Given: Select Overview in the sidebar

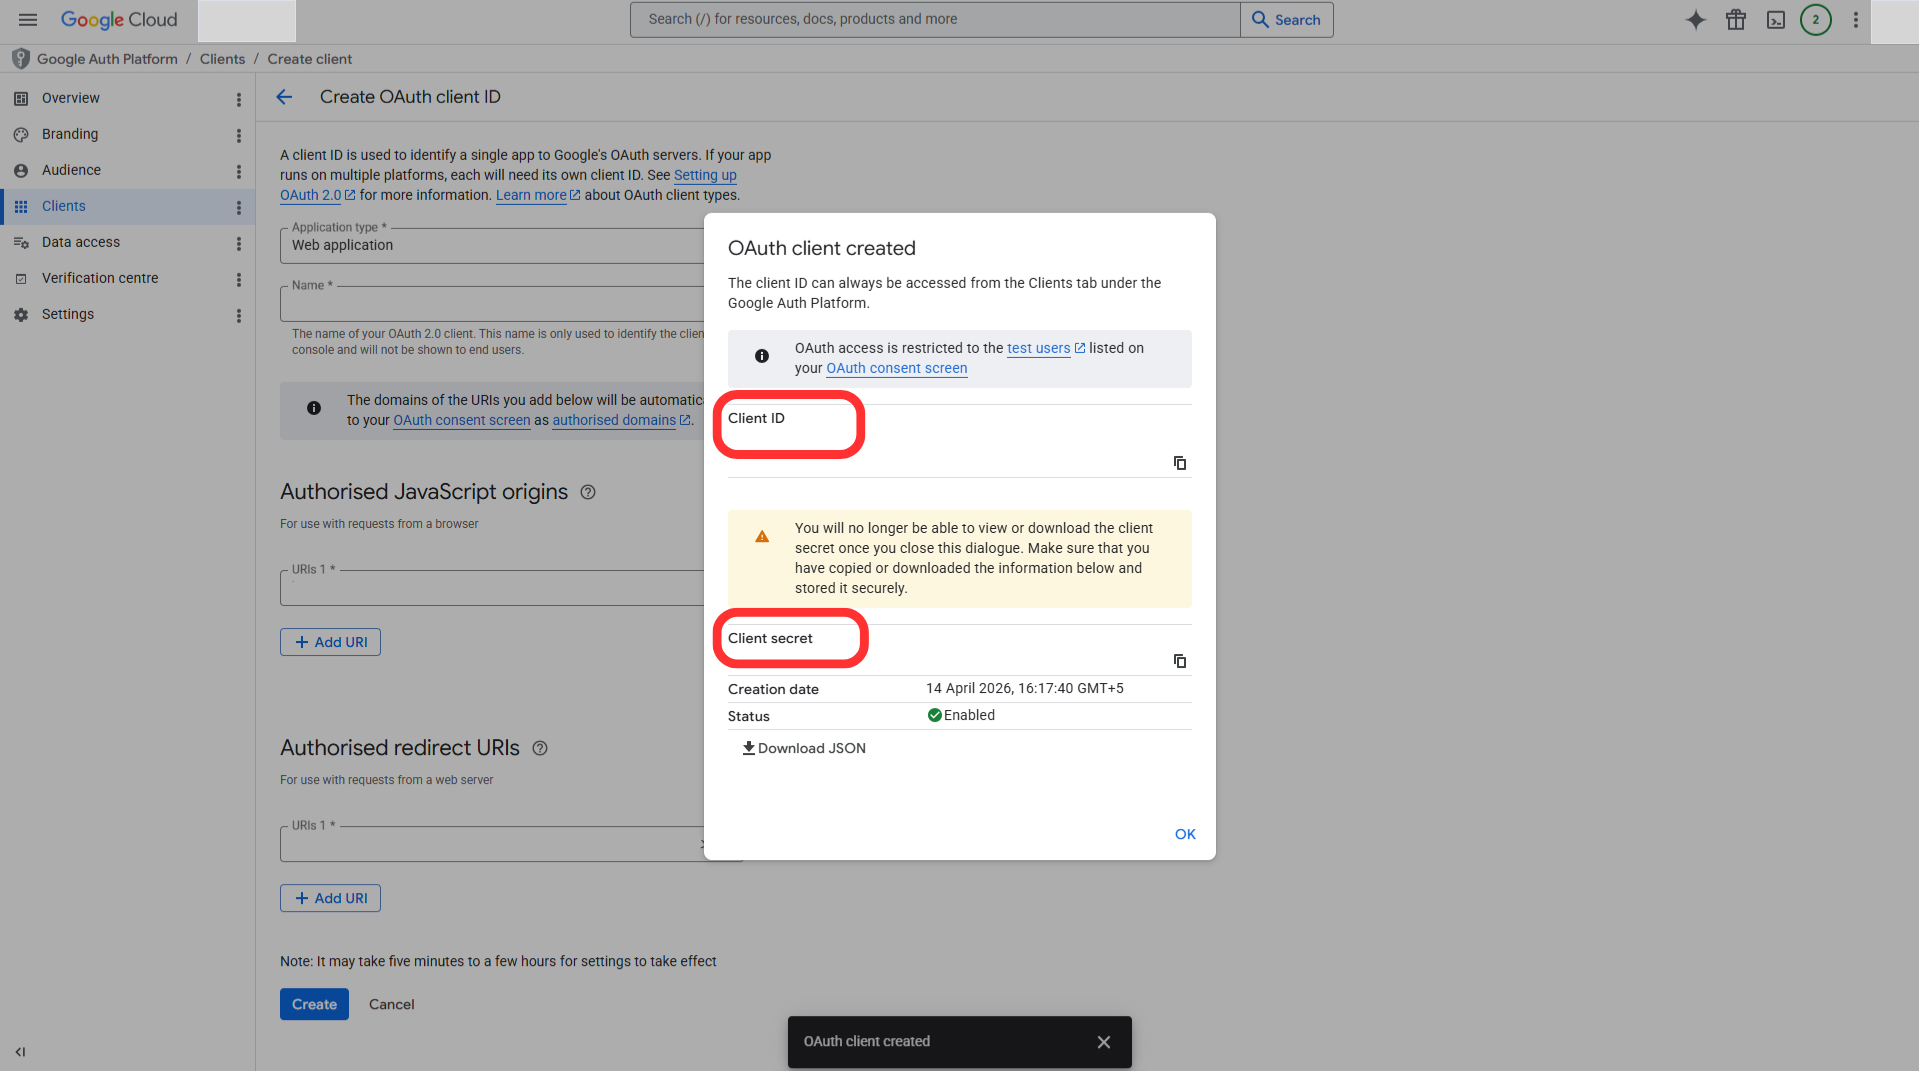Looking at the screenshot, I should pos(70,98).
